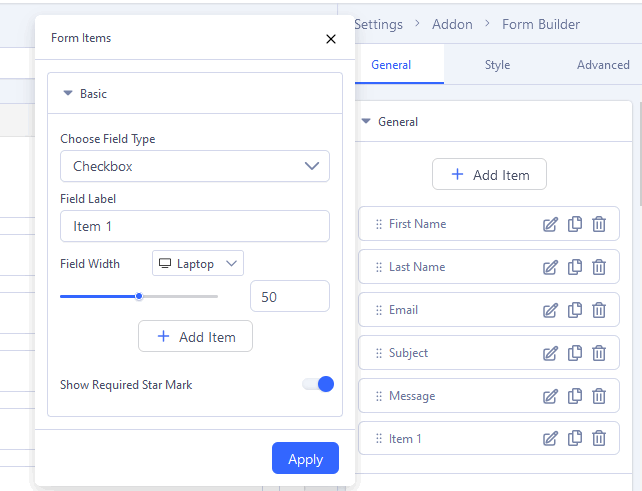Toggle Show Required Star Mark switch
The height and width of the screenshot is (491, 642).
click(318, 384)
